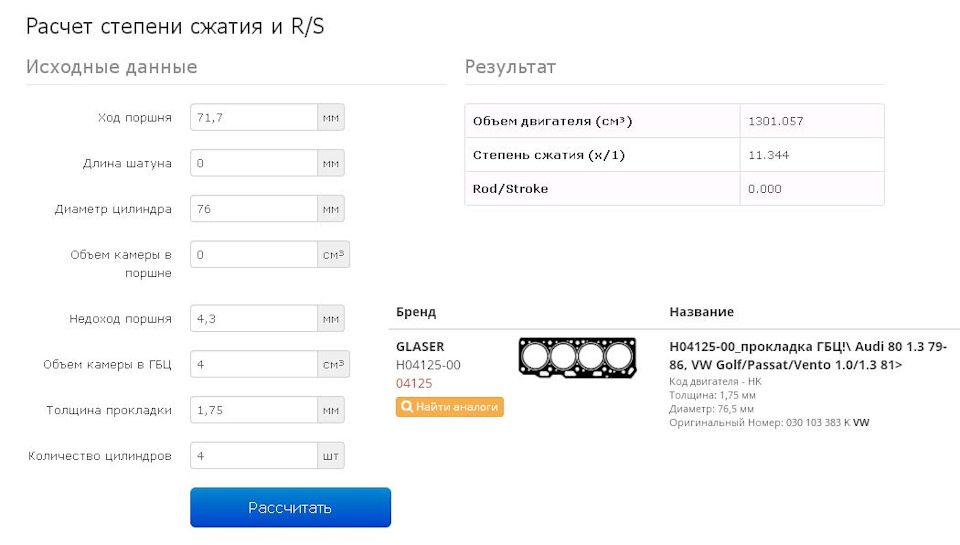Click the Название column header

701,312
